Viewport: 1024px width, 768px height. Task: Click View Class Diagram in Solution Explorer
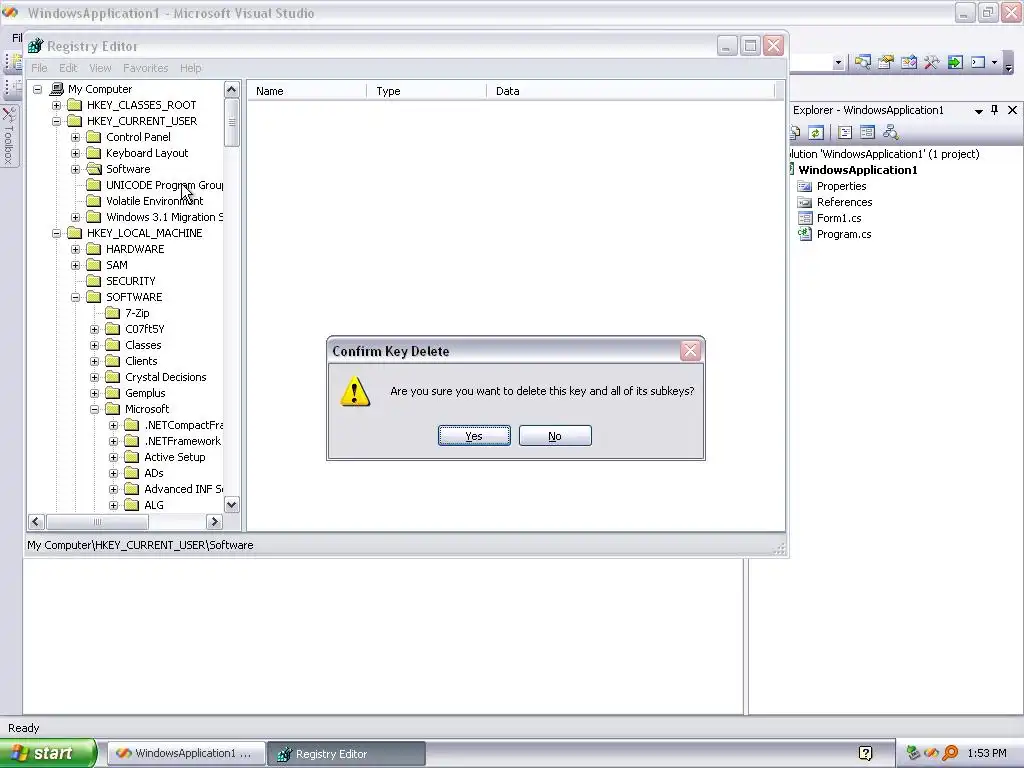click(891, 133)
